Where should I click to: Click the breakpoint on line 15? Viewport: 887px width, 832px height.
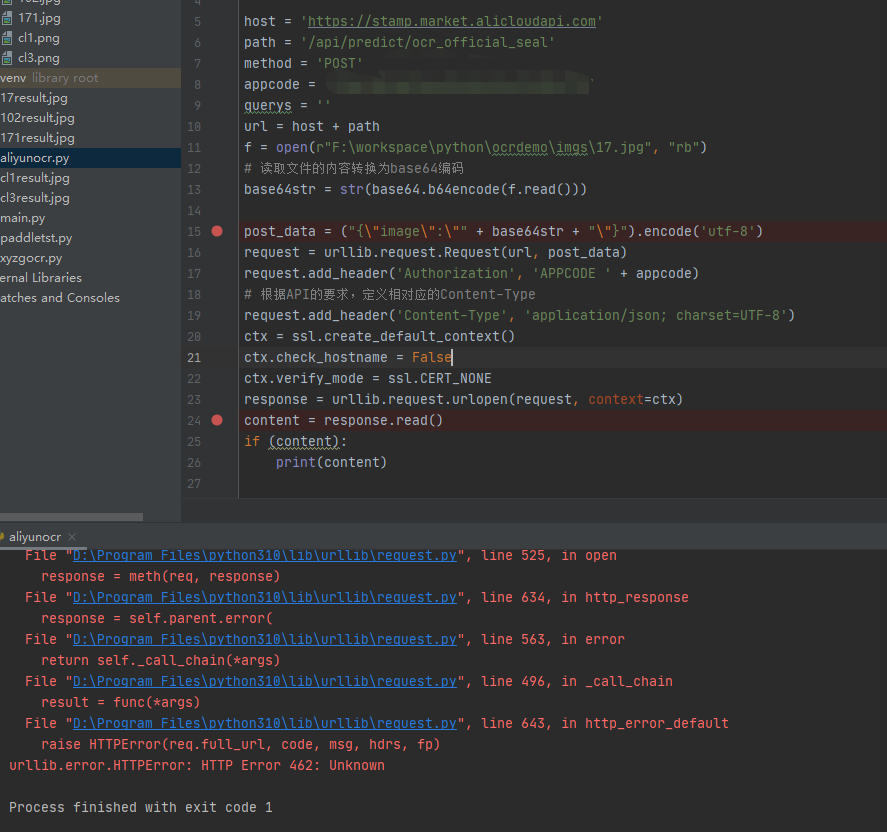[x=217, y=231]
